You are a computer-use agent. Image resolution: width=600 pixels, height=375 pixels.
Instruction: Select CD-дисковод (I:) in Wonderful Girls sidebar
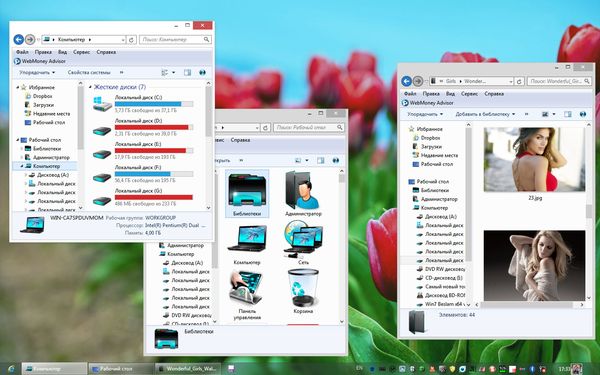pos(440,278)
